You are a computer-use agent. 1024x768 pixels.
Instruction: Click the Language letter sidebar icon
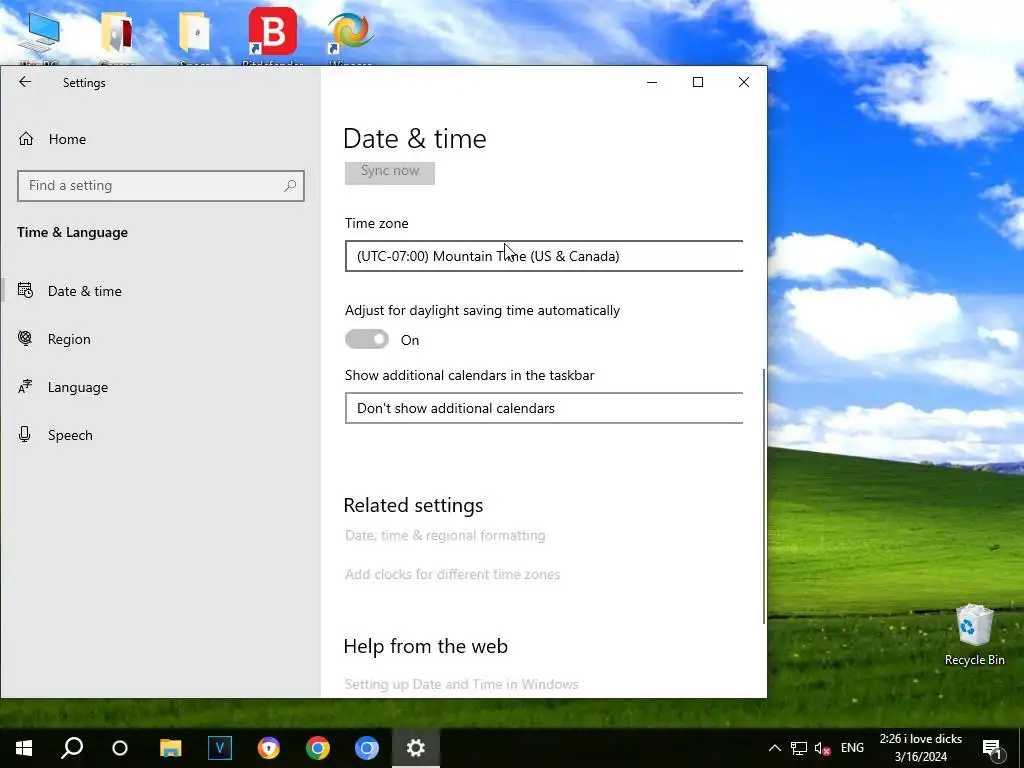25,387
